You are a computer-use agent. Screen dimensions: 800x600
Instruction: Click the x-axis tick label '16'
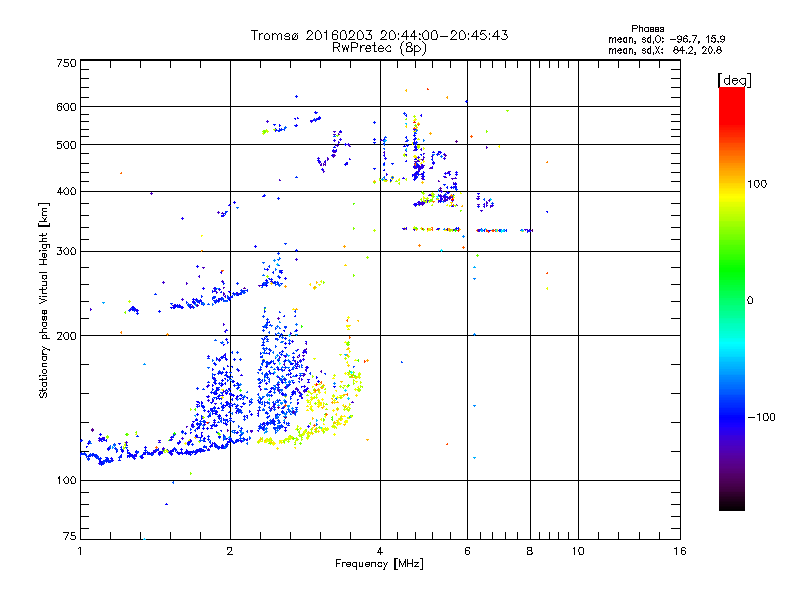point(680,551)
